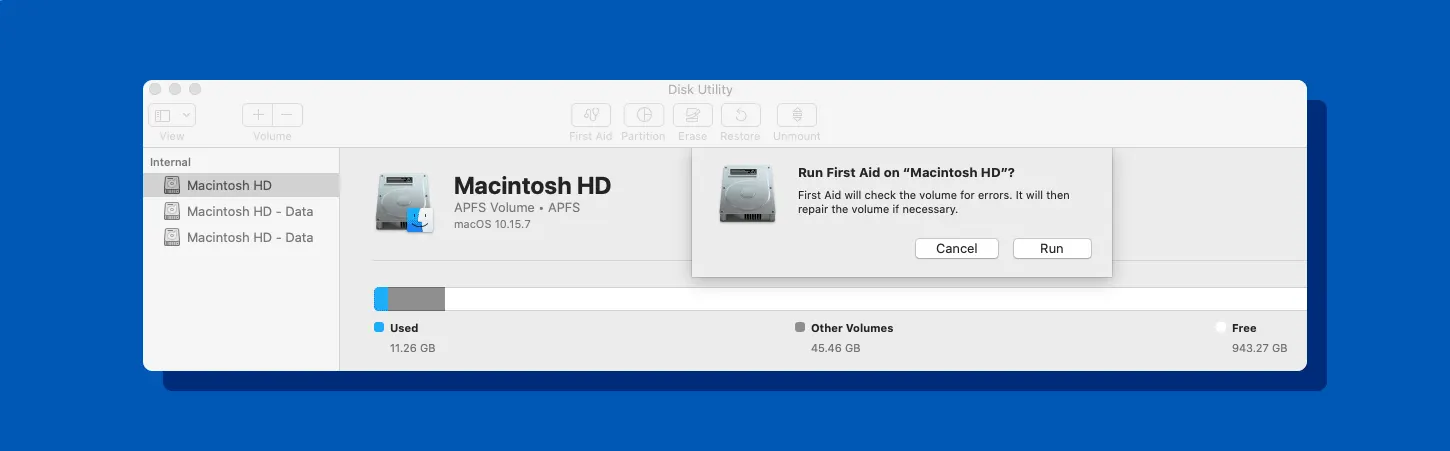Viewport: 1450px width, 451px height.
Task: Remove volume with minus button
Action: click(288, 115)
